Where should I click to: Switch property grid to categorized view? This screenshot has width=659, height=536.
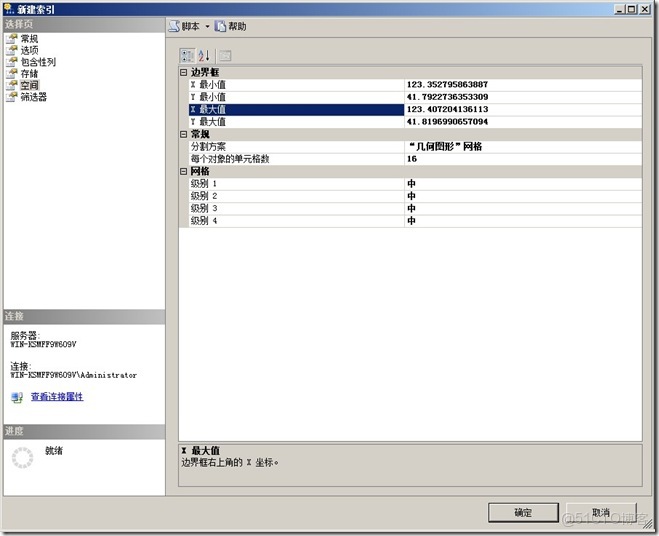187,55
